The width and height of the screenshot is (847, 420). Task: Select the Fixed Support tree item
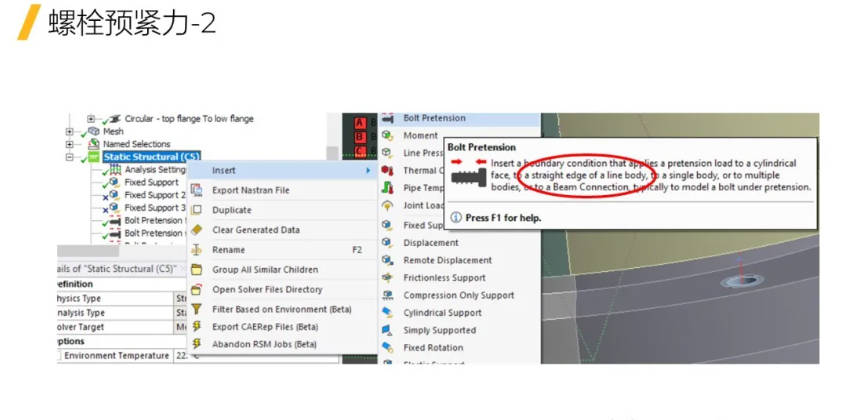click(x=151, y=182)
